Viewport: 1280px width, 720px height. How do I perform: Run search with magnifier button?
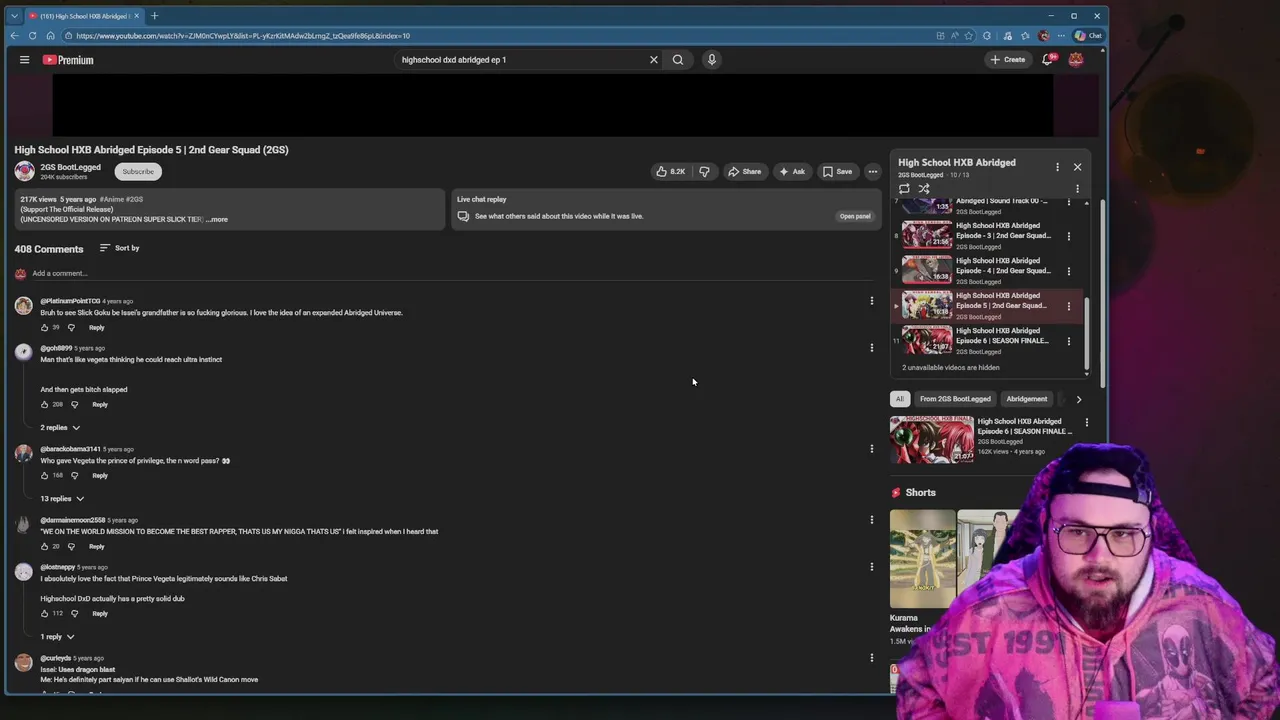[678, 60]
